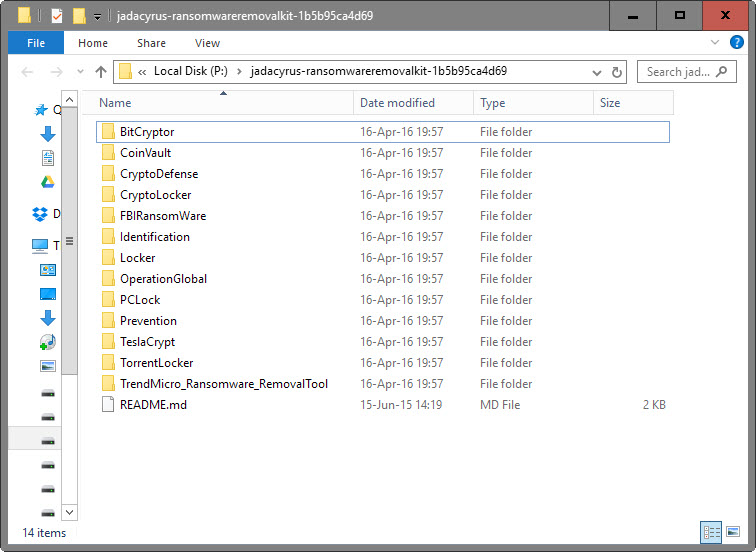Open Documents icon in navigation pane
Screen dimensions: 756x552
pos(48,158)
